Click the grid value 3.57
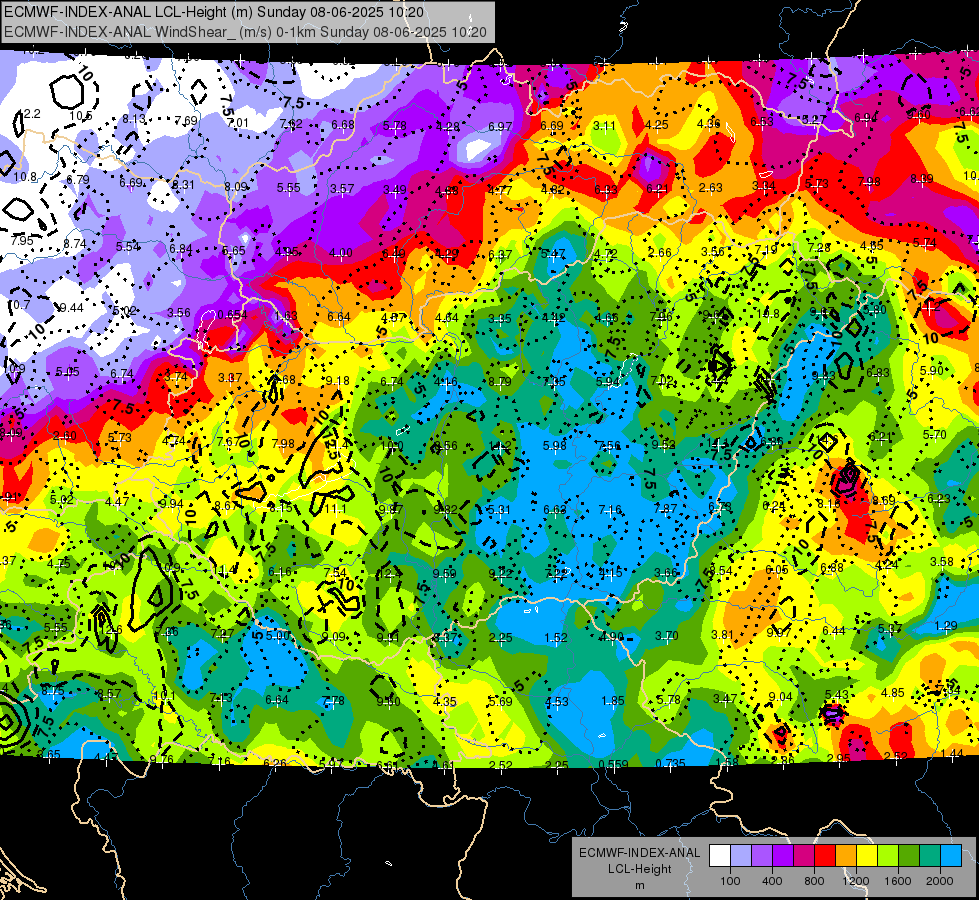This screenshot has width=979, height=900. [x=342, y=189]
